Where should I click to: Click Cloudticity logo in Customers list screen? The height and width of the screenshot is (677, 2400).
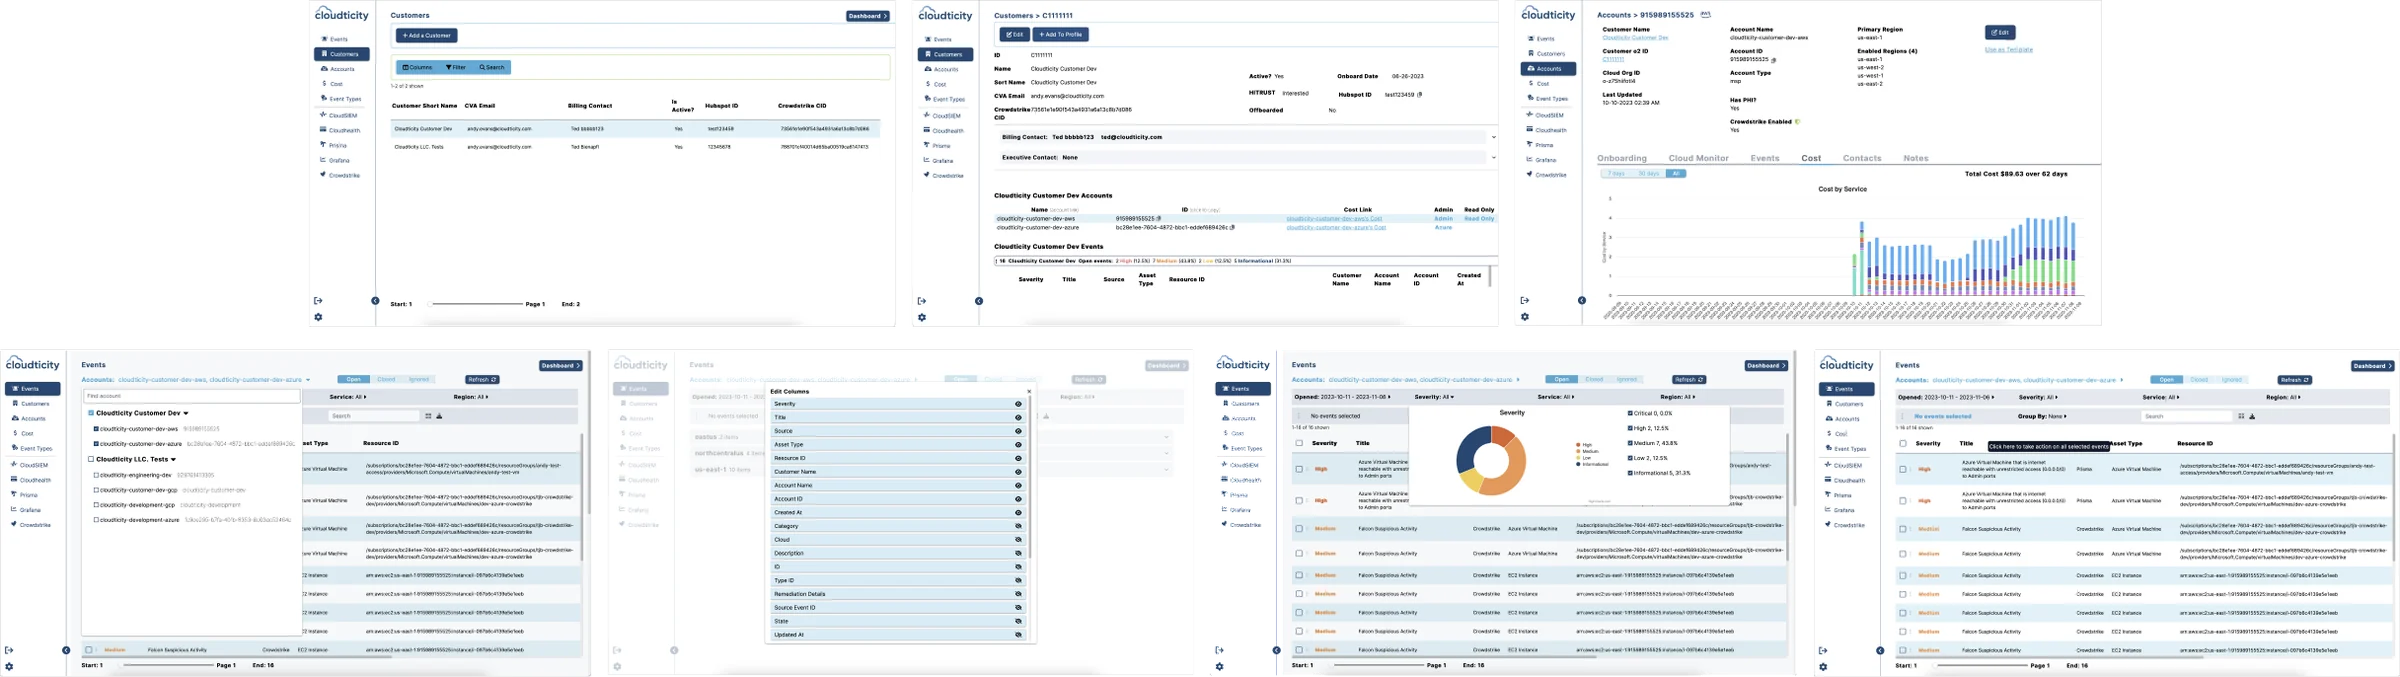click(x=342, y=14)
